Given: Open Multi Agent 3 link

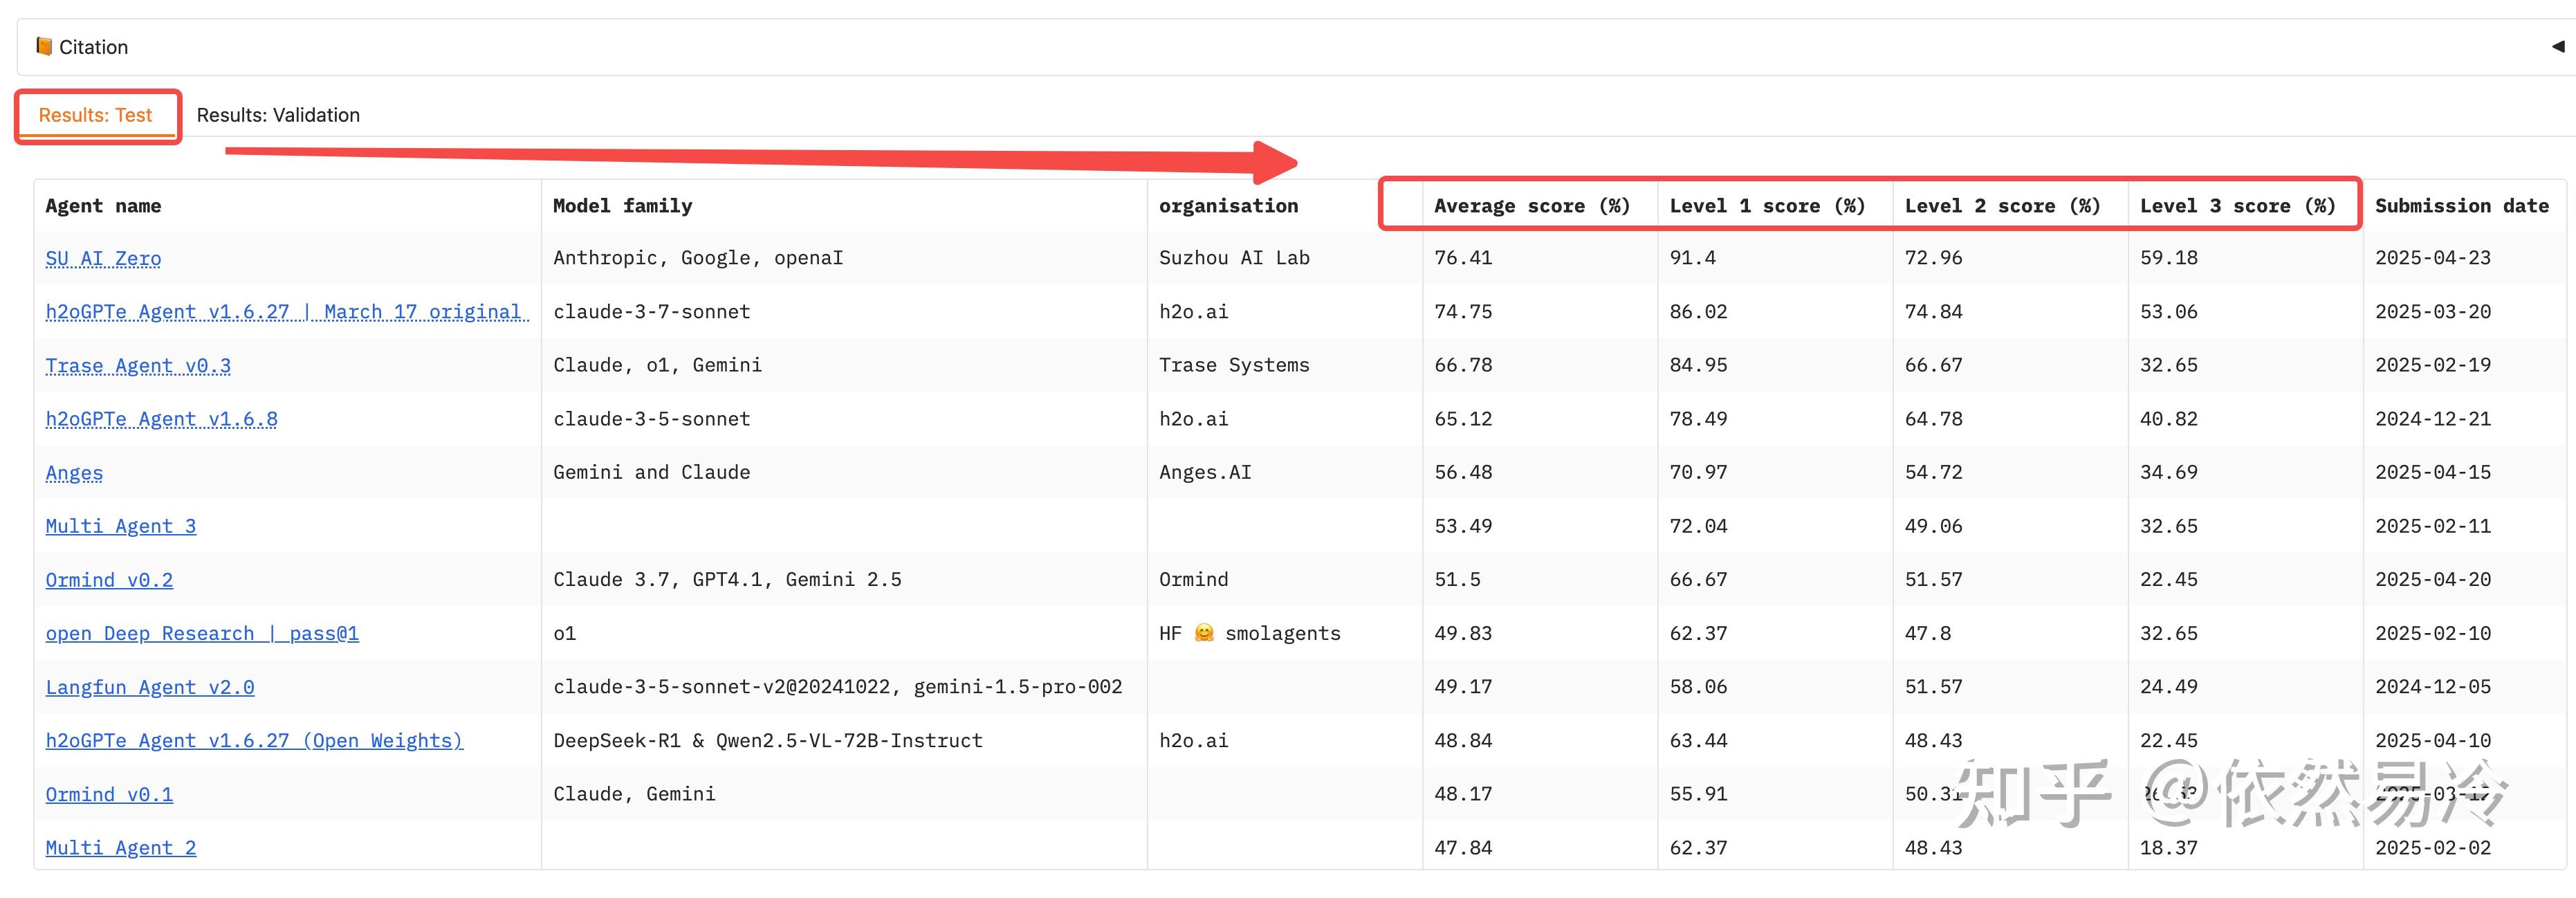Looking at the screenshot, I should (x=120, y=526).
